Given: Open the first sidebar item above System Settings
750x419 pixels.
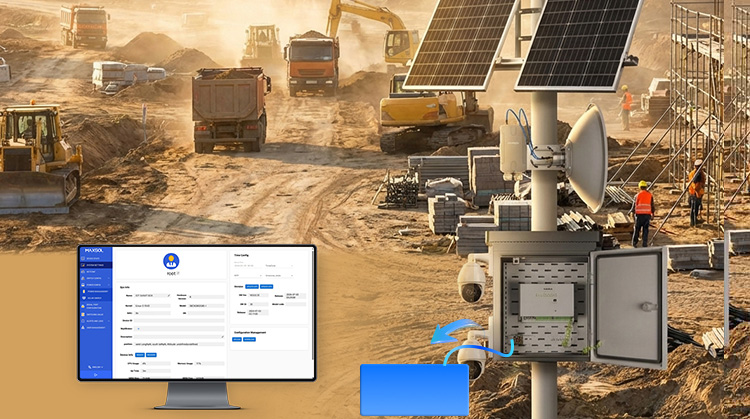Looking at the screenshot, I should click(96, 258).
